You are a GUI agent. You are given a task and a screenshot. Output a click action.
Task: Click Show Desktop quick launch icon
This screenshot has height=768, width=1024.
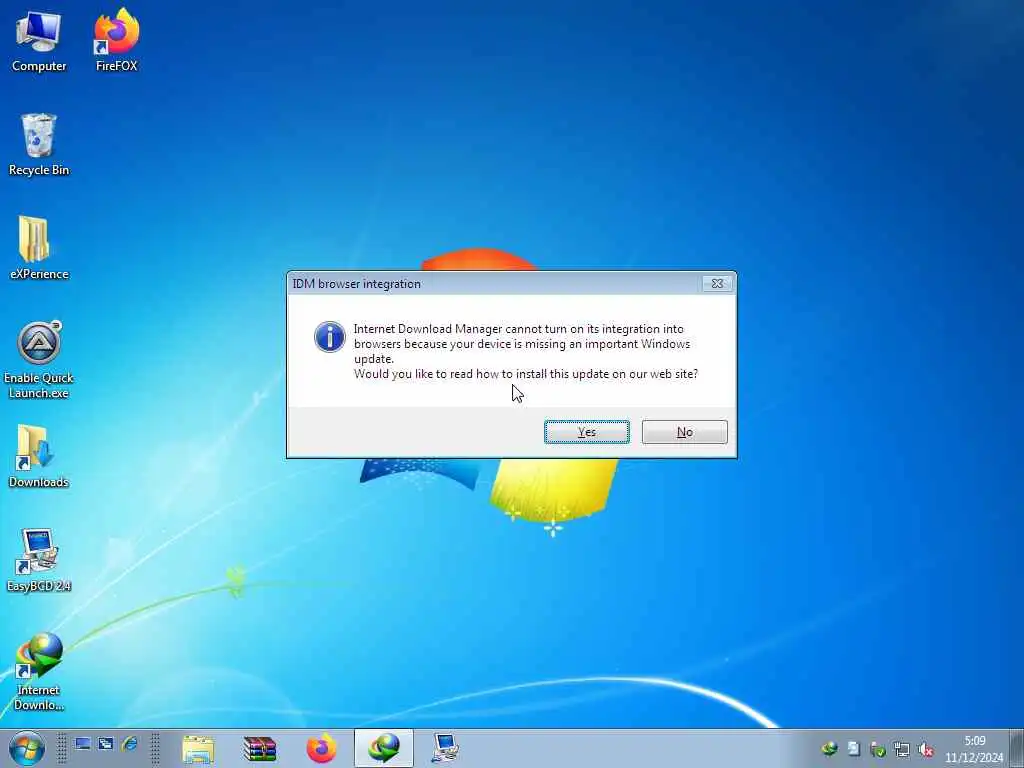point(82,744)
